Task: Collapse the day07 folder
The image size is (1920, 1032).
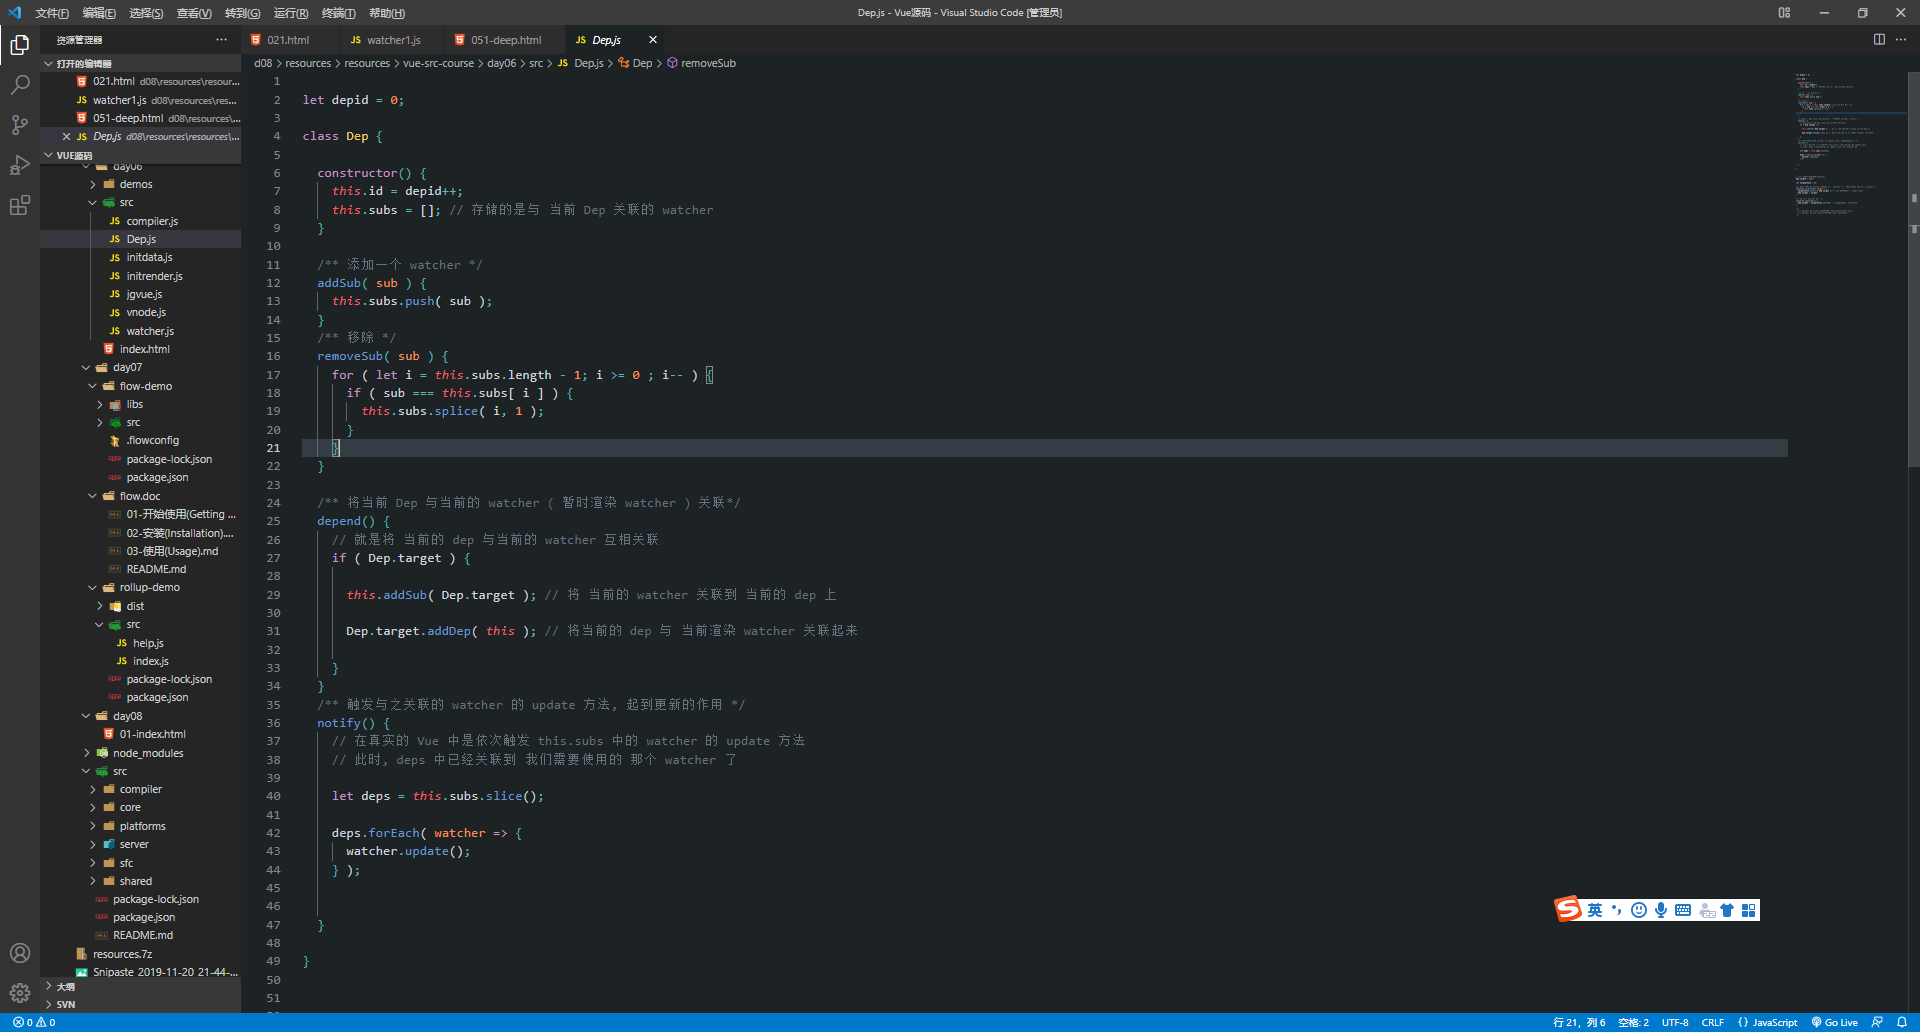Action: pos(127,367)
